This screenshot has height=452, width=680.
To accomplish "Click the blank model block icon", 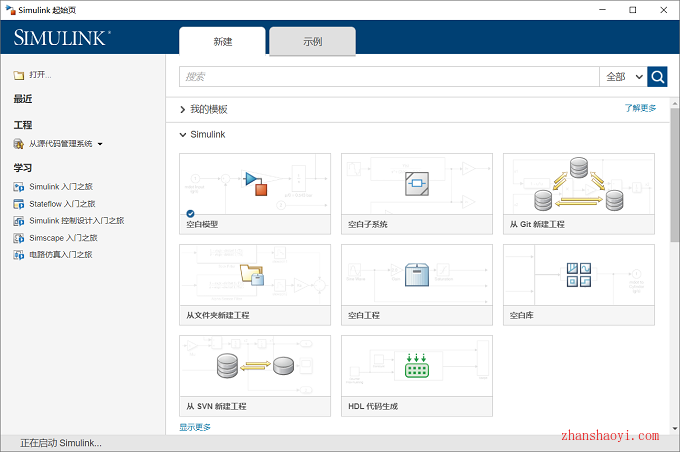I will [x=255, y=183].
